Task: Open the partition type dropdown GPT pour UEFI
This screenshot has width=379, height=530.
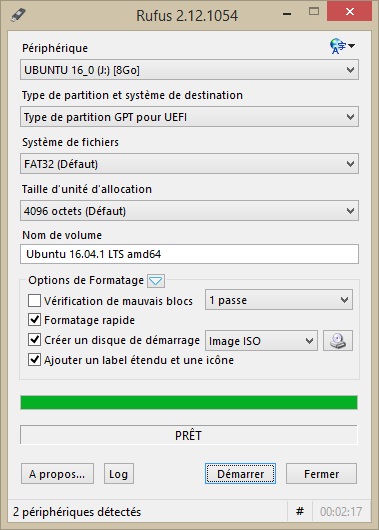Action: click(x=189, y=117)
